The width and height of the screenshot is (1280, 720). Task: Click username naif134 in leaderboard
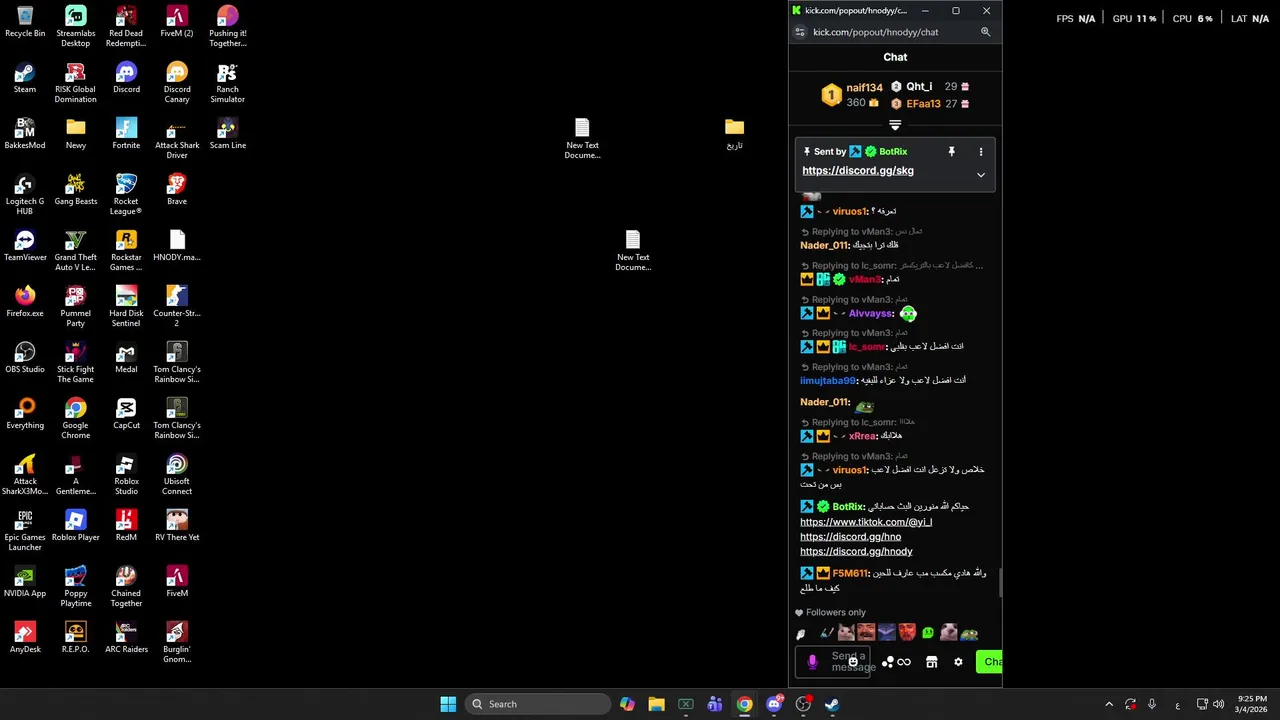[864, 88]
